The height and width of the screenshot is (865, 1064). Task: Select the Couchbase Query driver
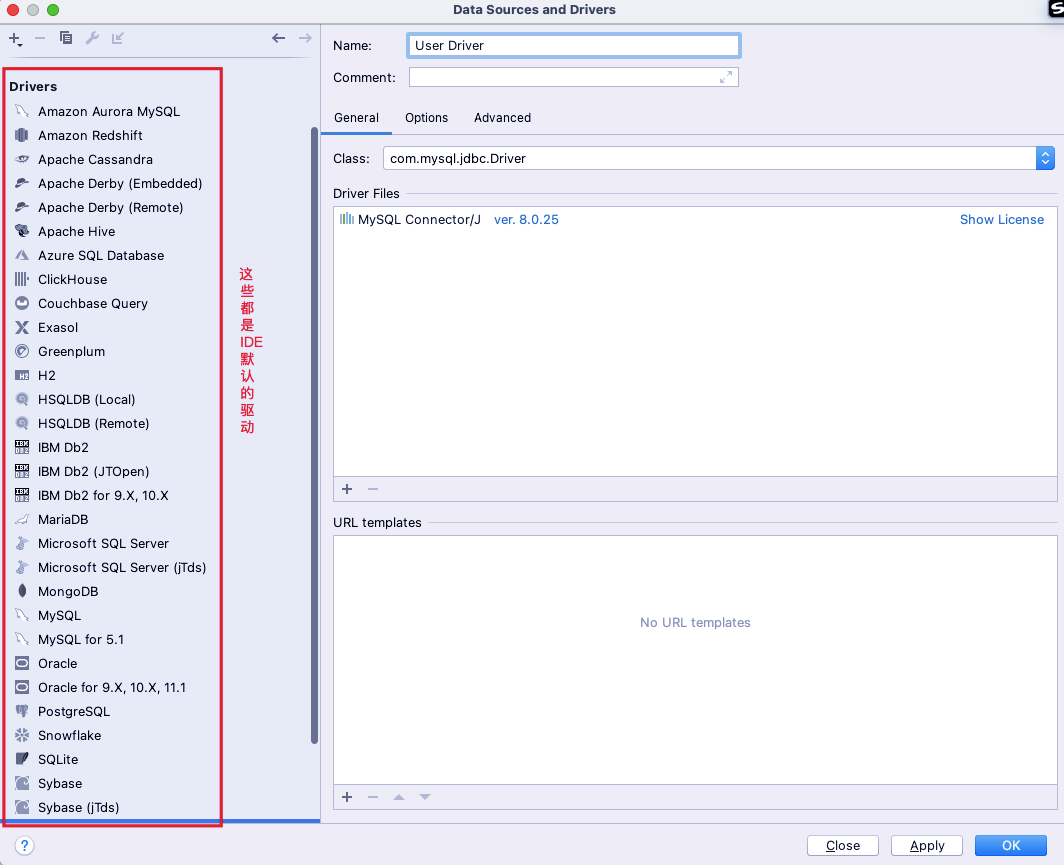pyautogui.click(x=93, y=303)
